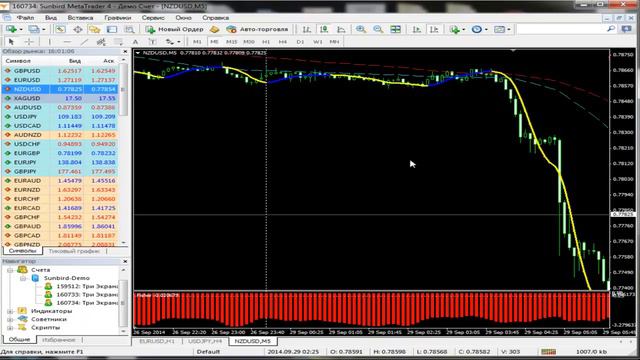Switch chart to Line Chart mode
The height and width of the screenshot is (360, 640).
[x=341, y=29]
